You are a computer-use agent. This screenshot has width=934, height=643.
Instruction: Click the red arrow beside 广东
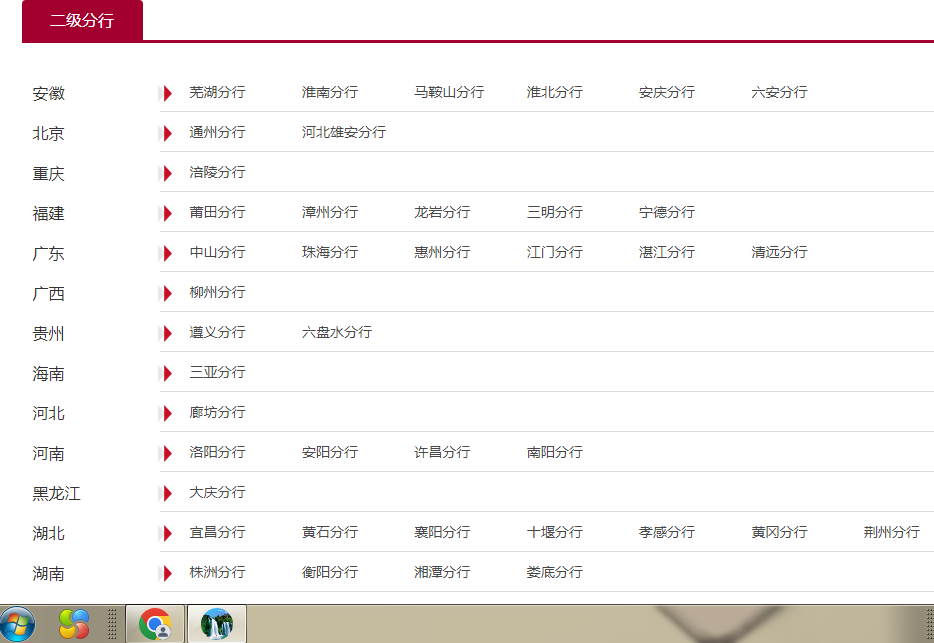click(167, 253)
